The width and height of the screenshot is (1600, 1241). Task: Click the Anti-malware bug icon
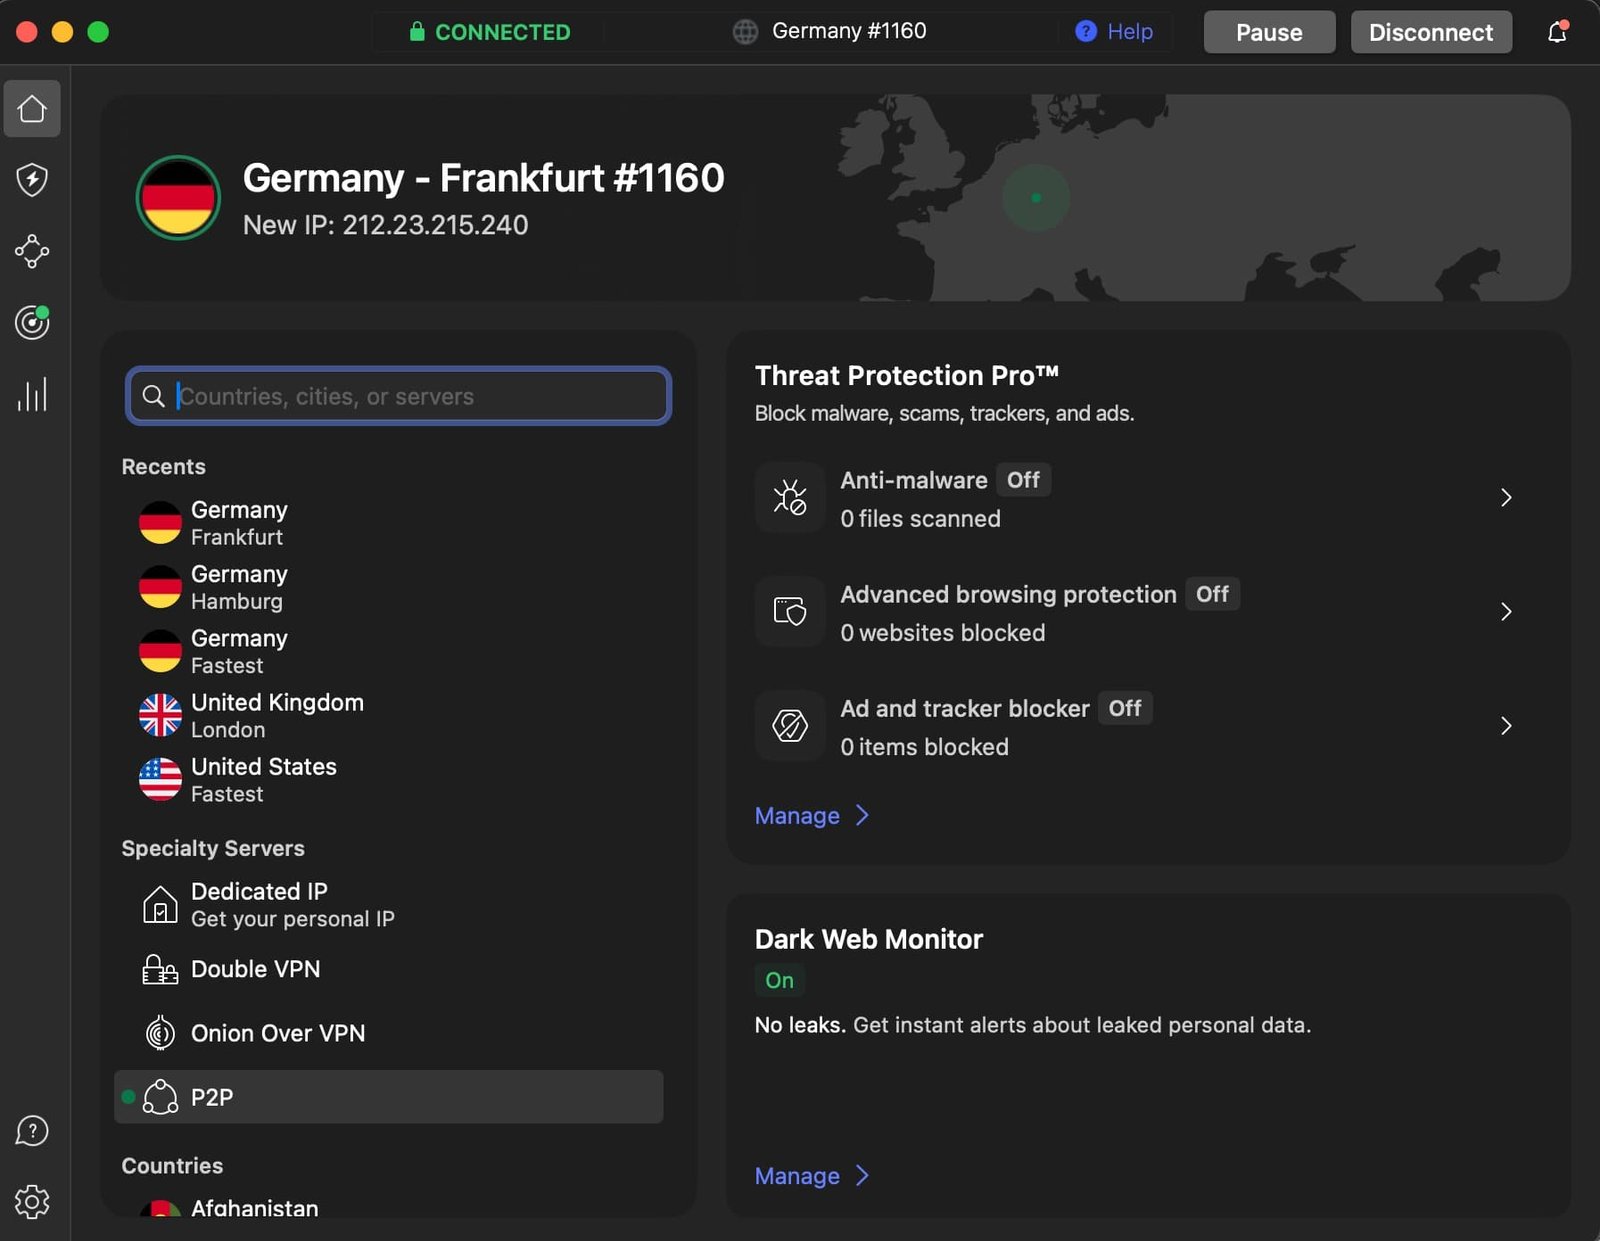pyautogui.click(x=790, y=497)
